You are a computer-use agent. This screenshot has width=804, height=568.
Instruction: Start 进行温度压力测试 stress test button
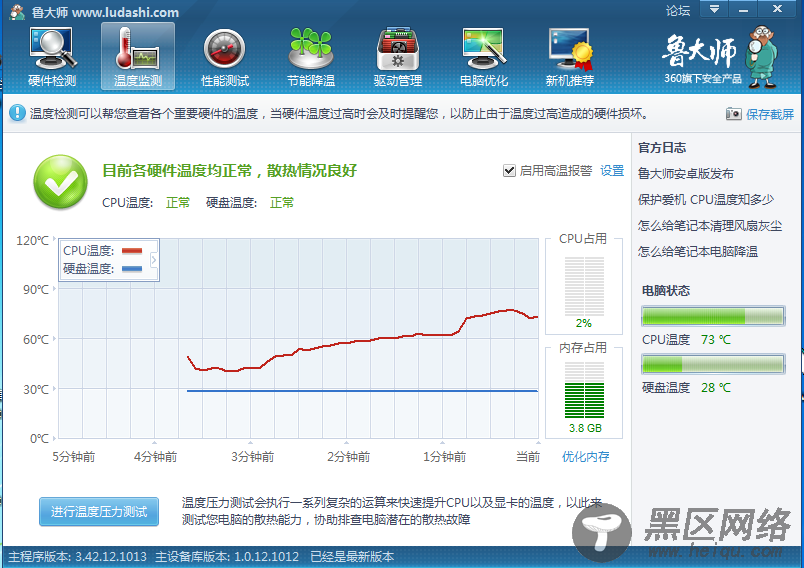(x=99, y=511)
